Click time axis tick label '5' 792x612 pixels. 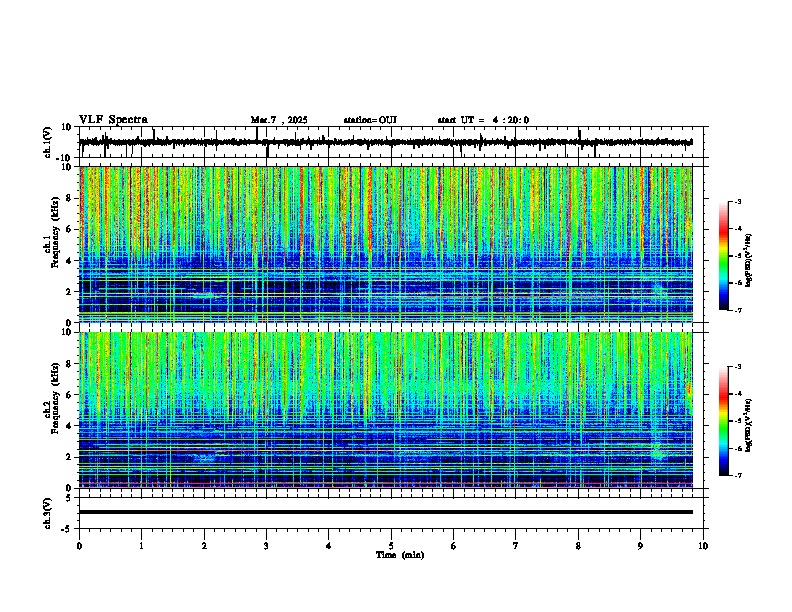click(x=391, y=546)
